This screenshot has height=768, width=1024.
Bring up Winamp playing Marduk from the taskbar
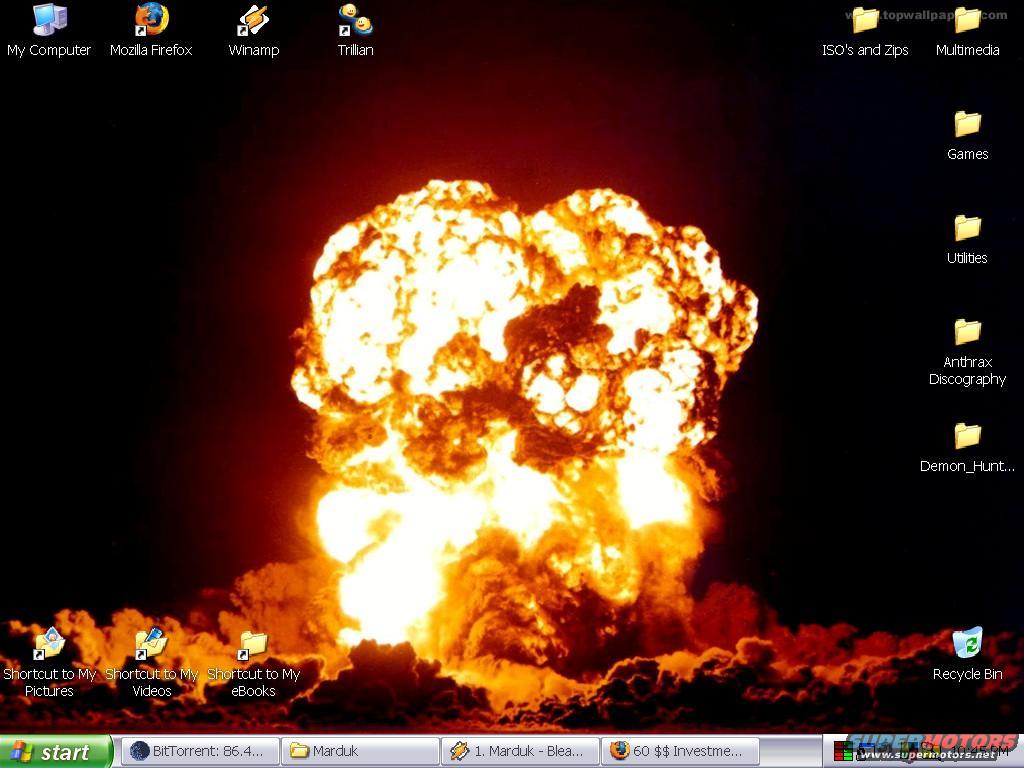click(x=519, y=751)
